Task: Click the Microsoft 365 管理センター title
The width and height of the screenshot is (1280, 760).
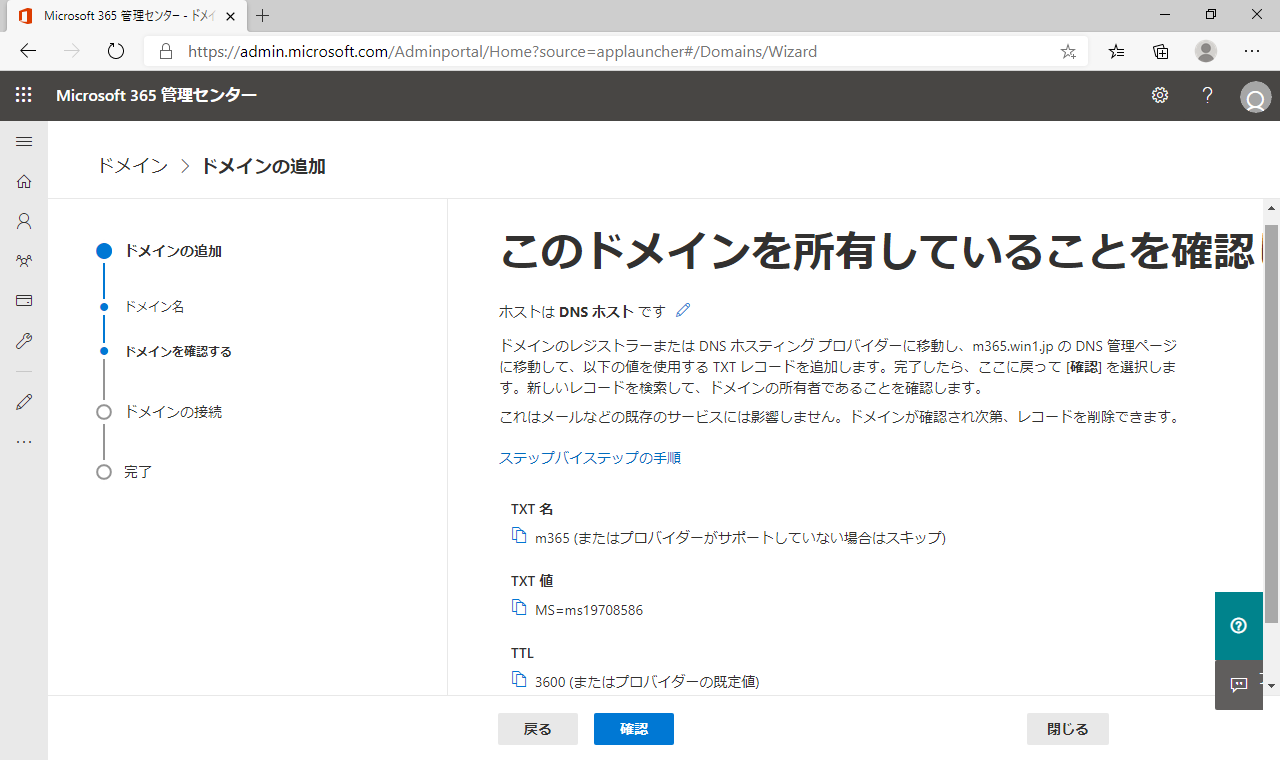Action: (x=156, y=95)
